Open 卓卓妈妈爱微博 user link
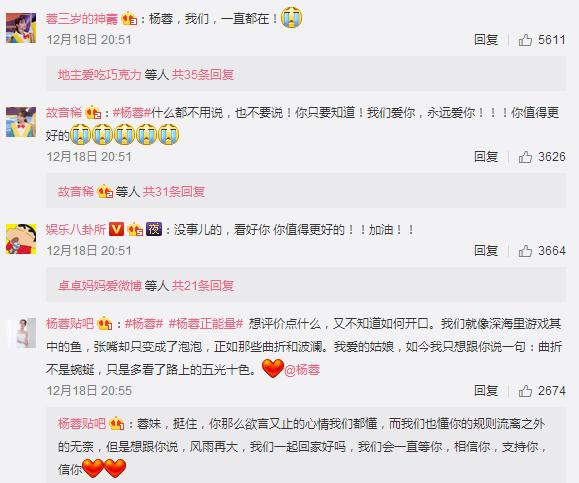Viewport: 579px width, 483px height. click(100, 285)
